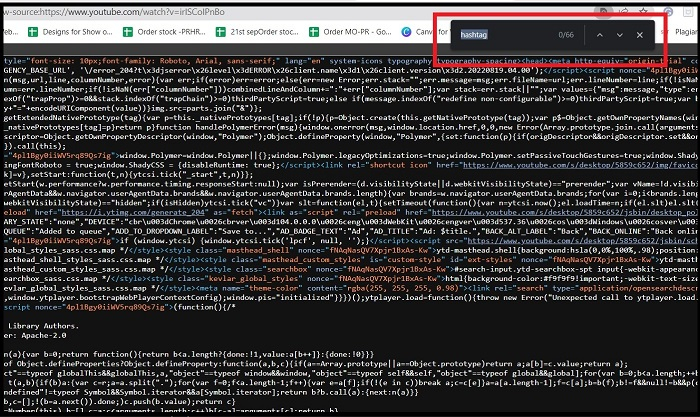Click Sheets icon of 'Order stock -PRHR' bookmark
Viewport: 700px width, 417px height.
[128, 32]
